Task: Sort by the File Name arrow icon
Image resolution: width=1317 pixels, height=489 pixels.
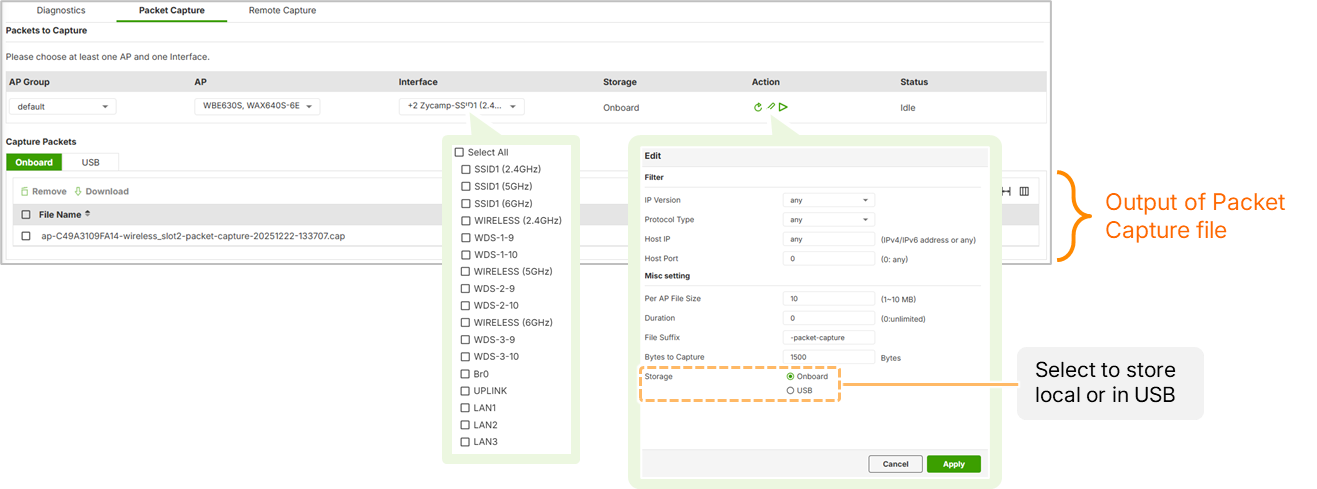Action: coord(88,214)
